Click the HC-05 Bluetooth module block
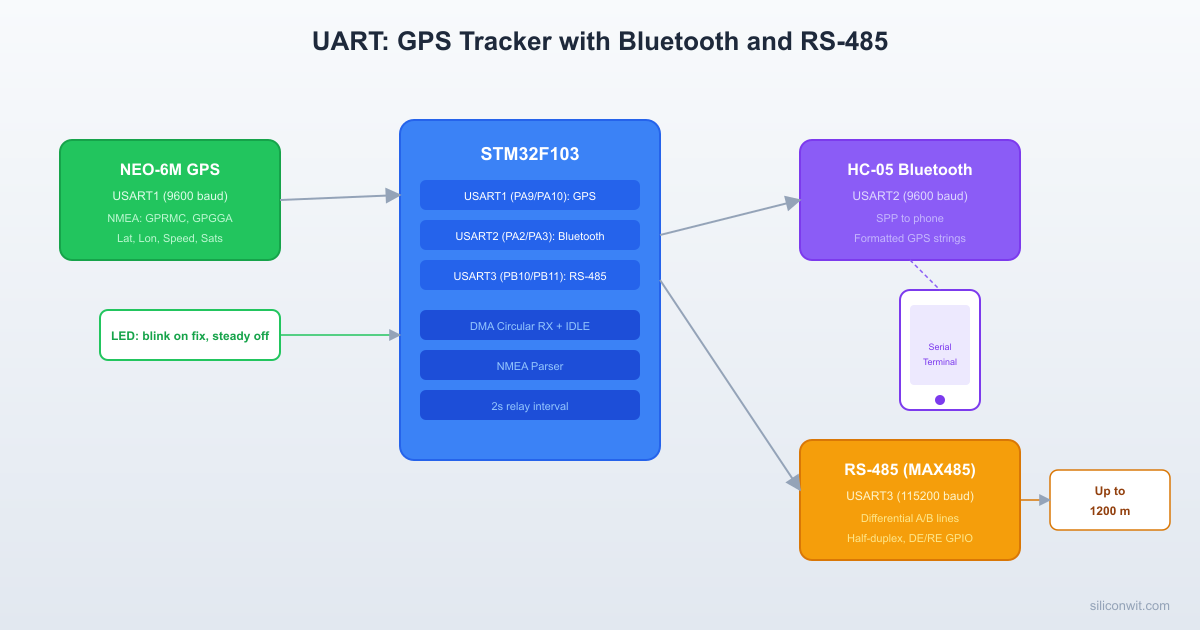 tap(909, 199)
